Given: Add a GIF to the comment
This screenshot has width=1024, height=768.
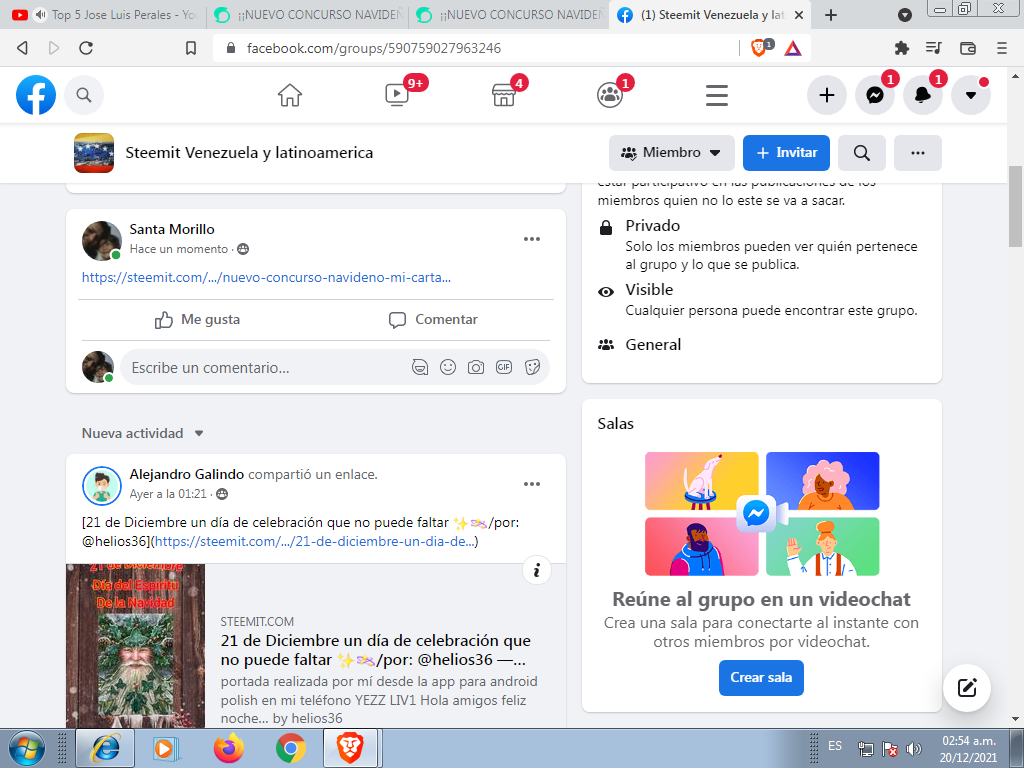Looking at the screenshot, I should pyautogui.click(x=504, y=367).
